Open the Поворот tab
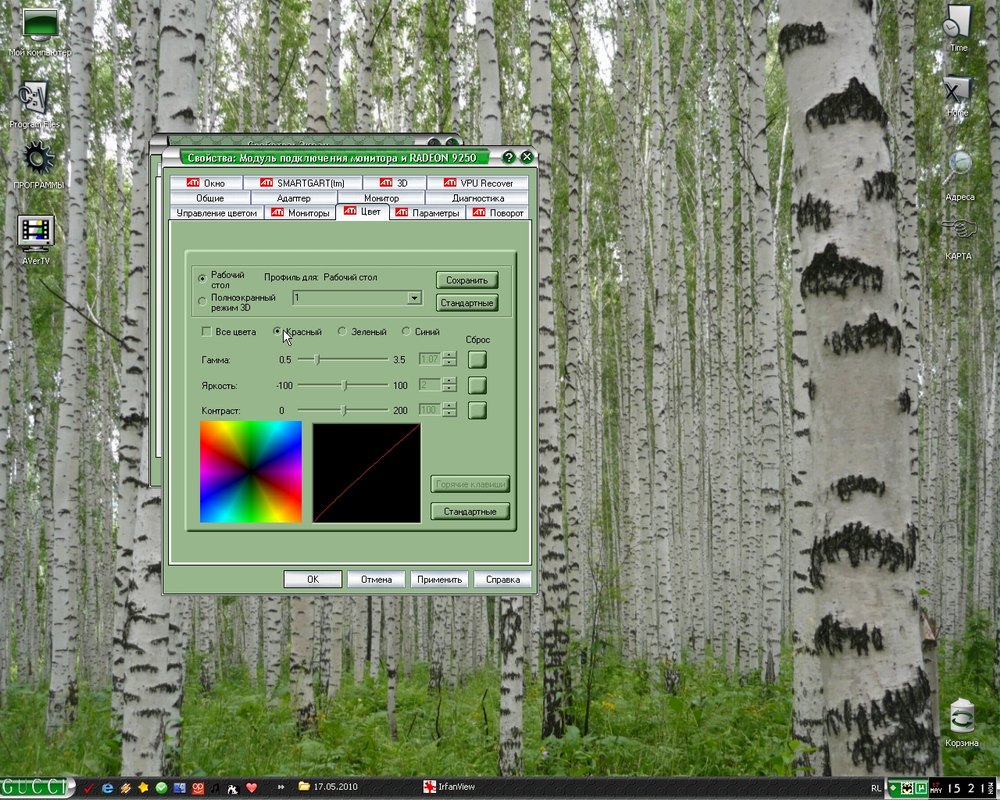Image resolution: width=1000 pixels, height=800 pixels. coord(497,213)
